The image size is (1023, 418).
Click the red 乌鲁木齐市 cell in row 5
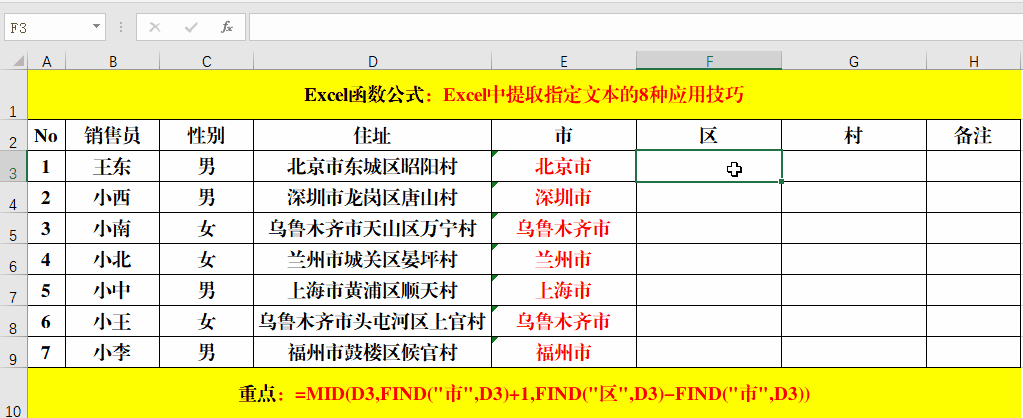[x=563, y=228]
